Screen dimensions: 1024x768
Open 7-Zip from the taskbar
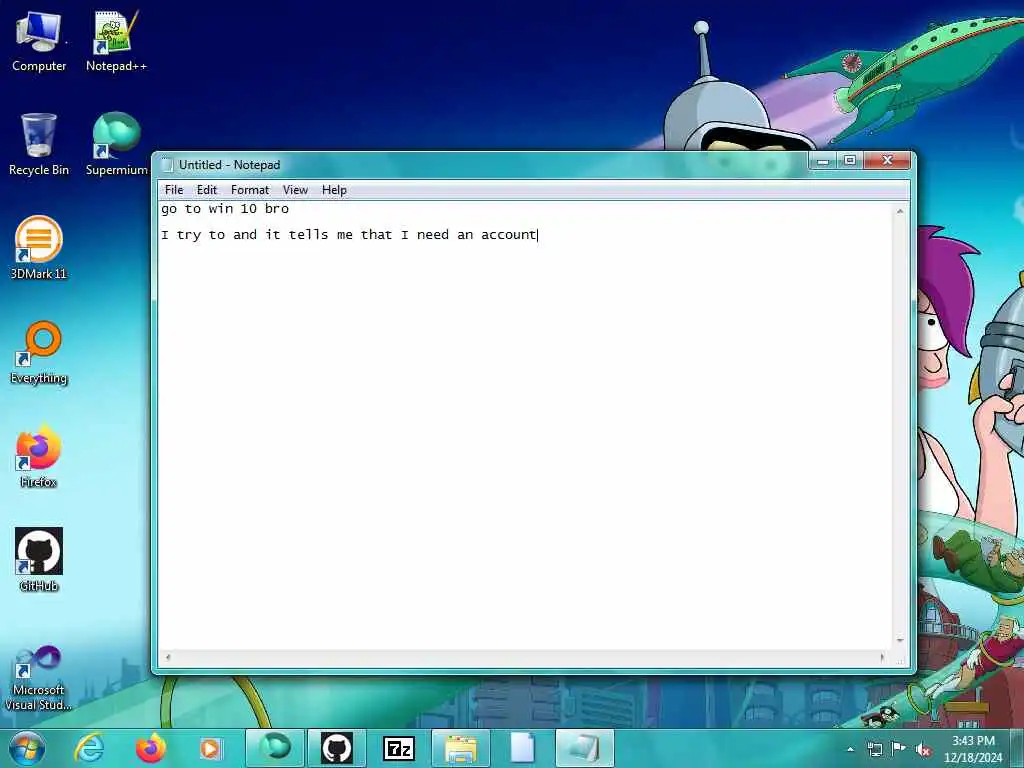[399, 748]
